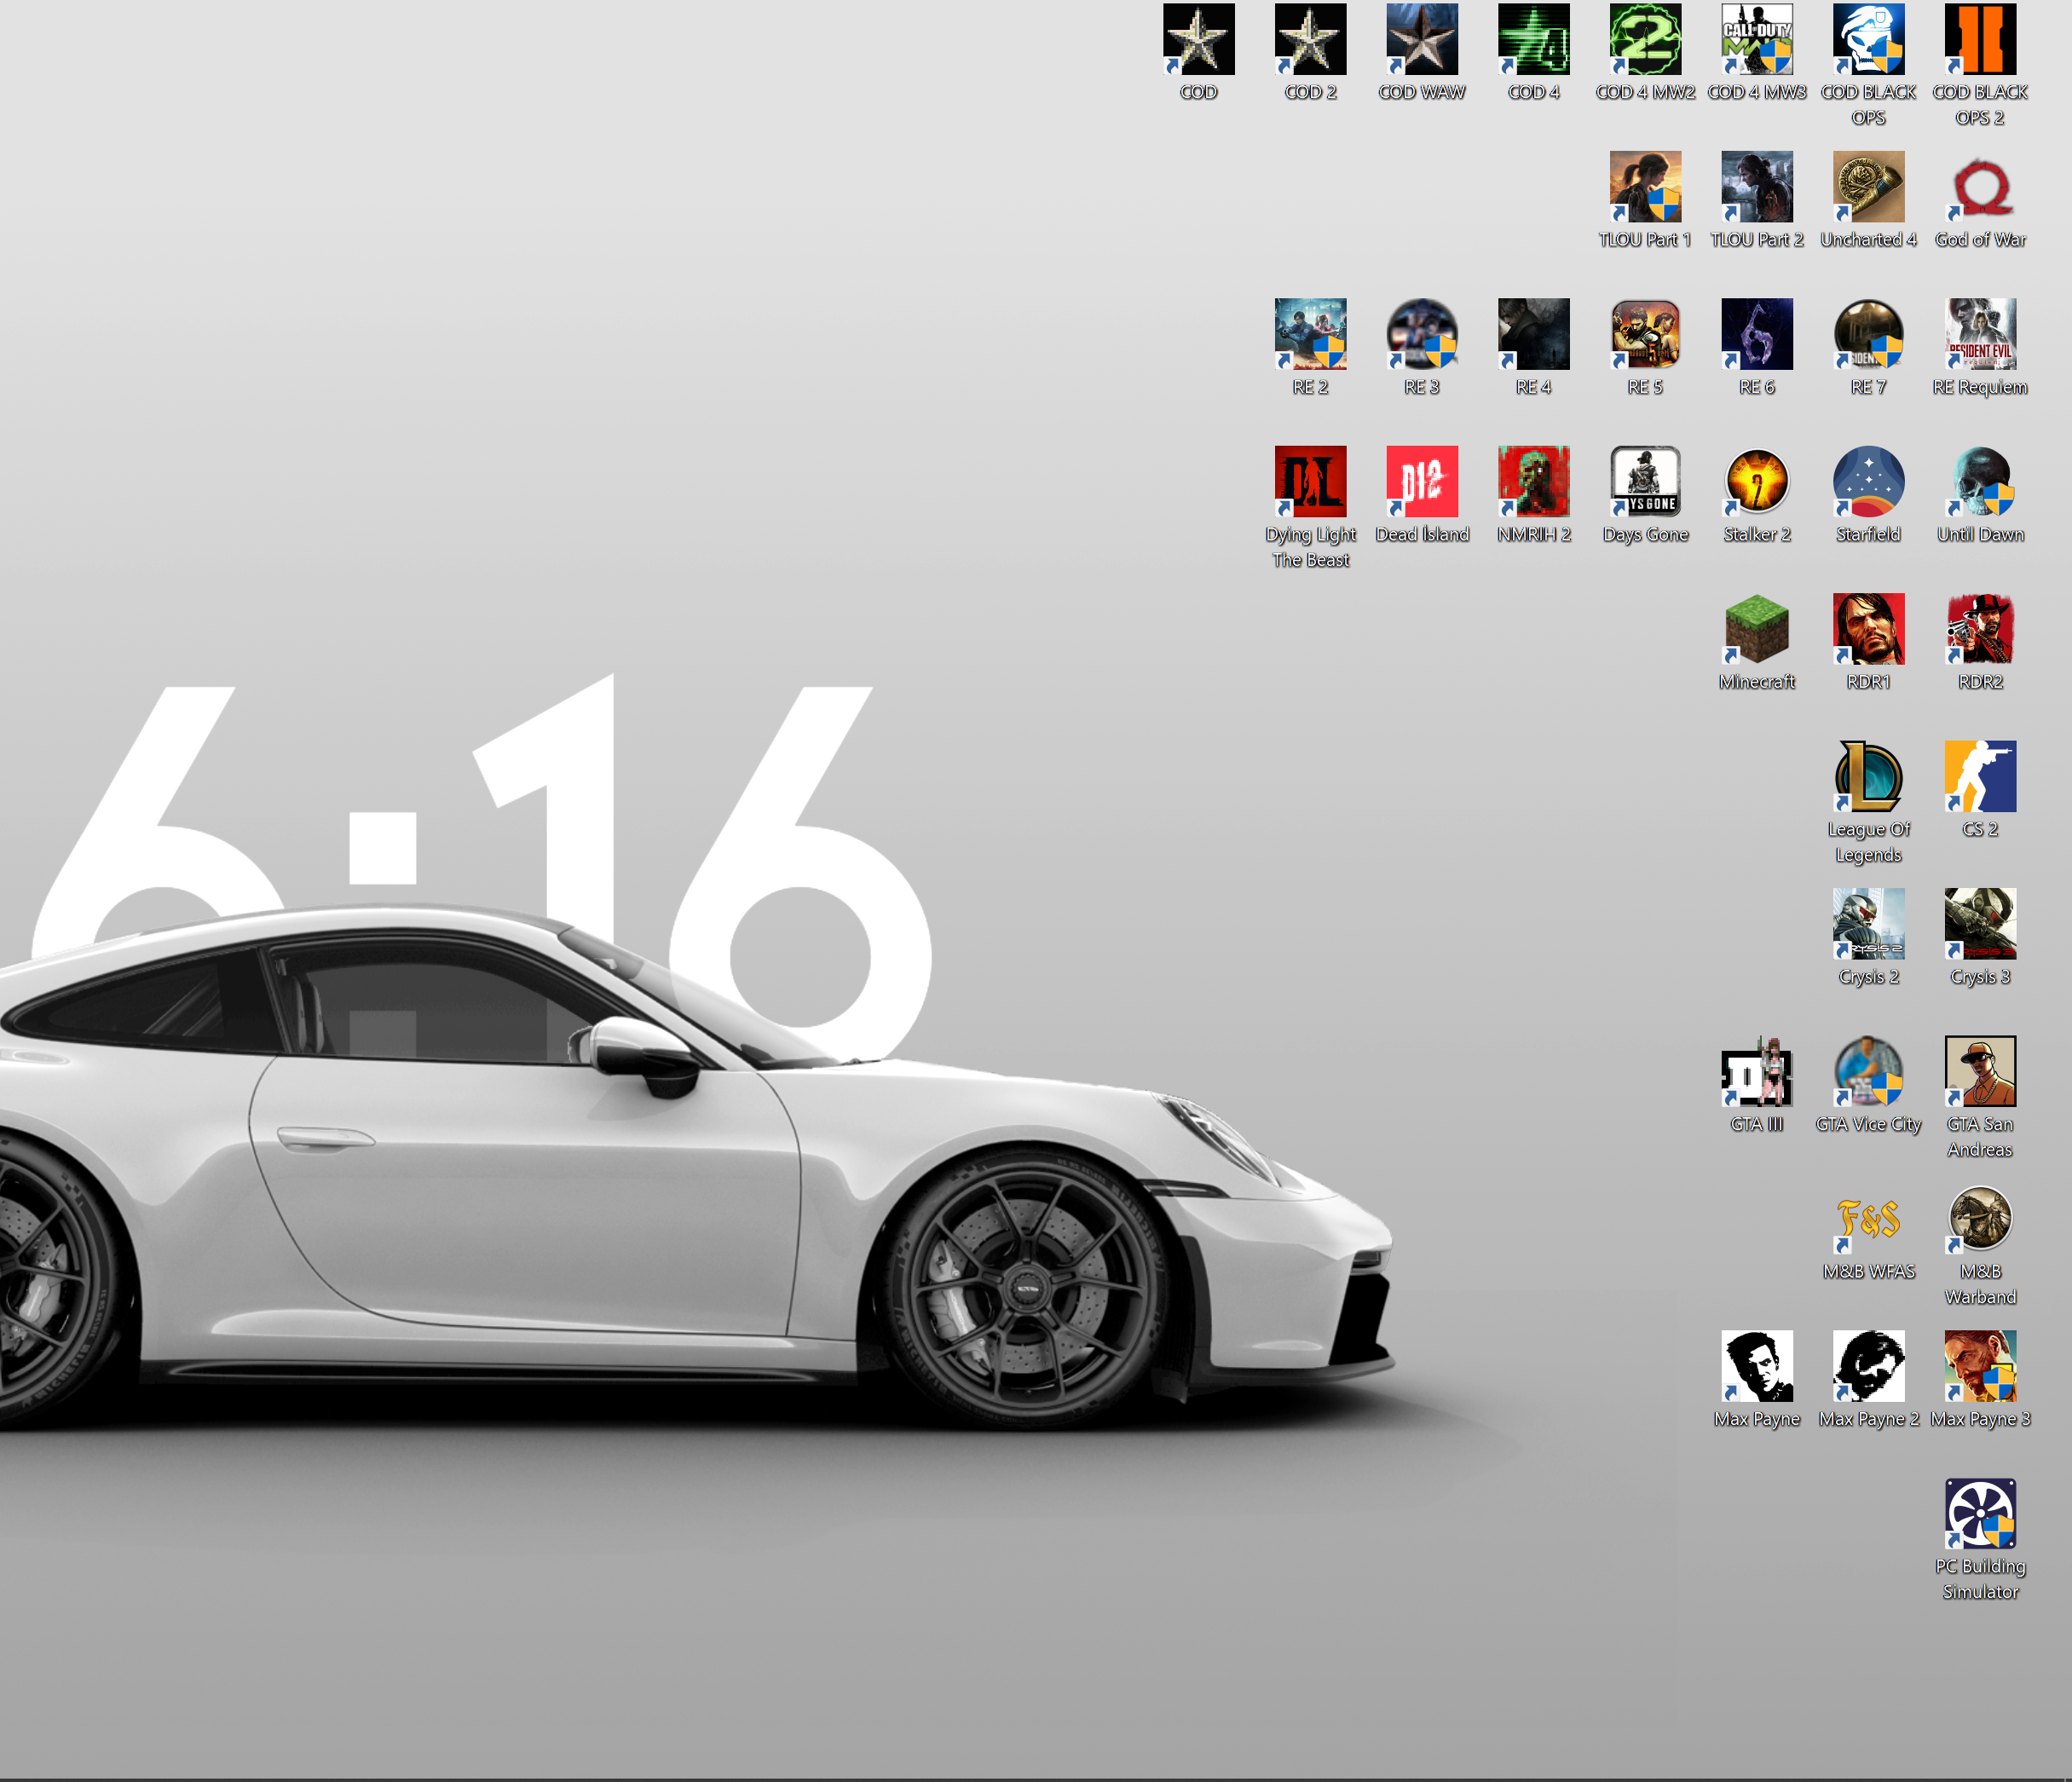Click the RE 6 shortcut

[1757, 334]
